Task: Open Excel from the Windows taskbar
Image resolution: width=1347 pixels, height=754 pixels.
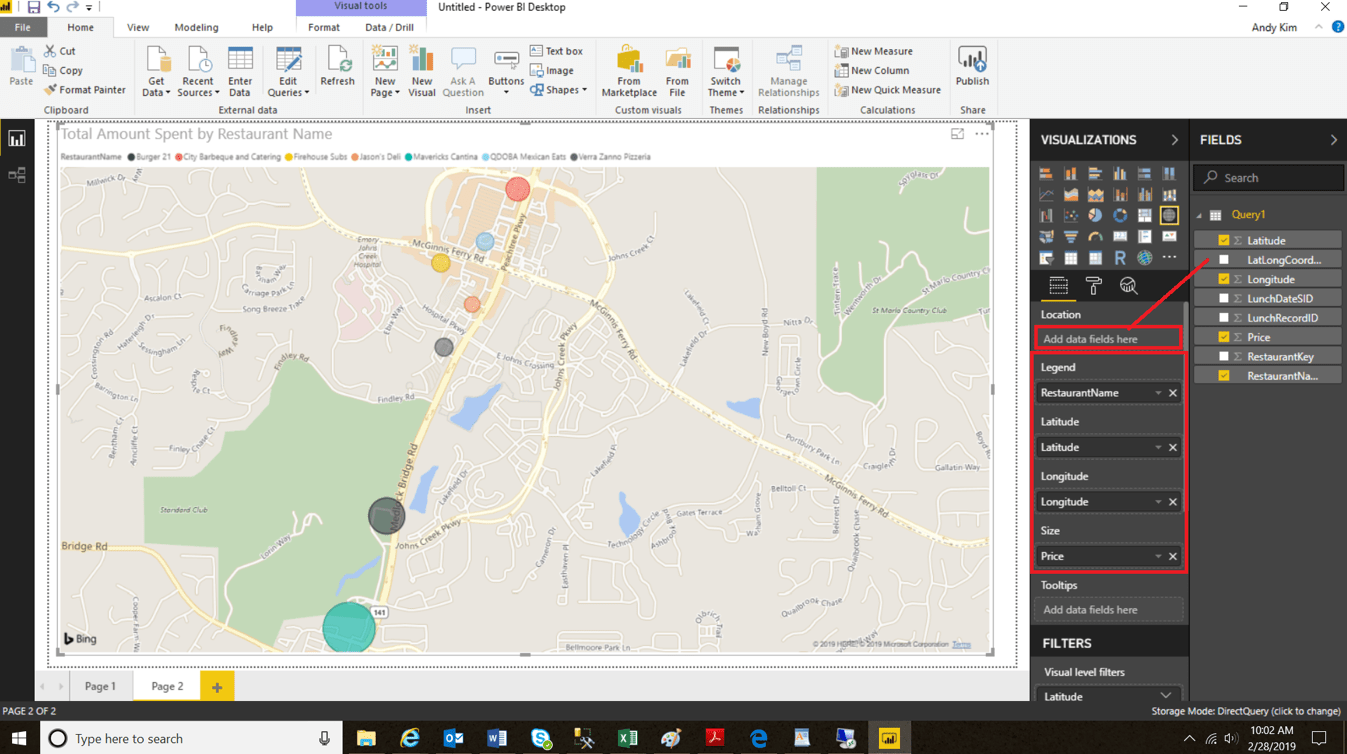Action: click(627, 738)
